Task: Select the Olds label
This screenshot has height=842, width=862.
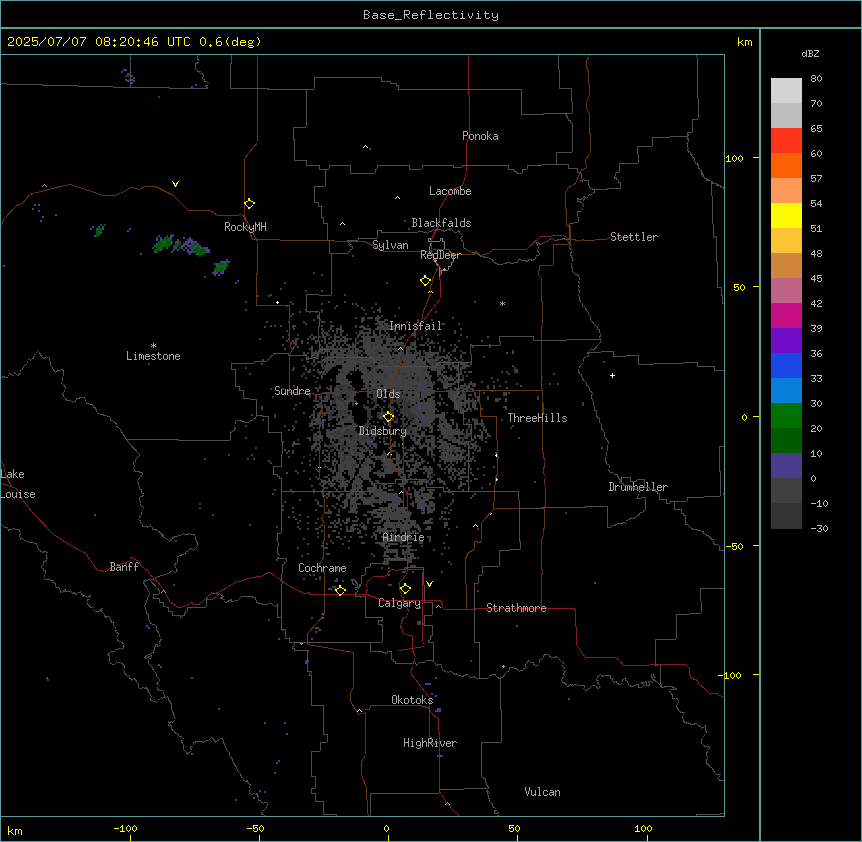Action: click(x=388, y=394)
